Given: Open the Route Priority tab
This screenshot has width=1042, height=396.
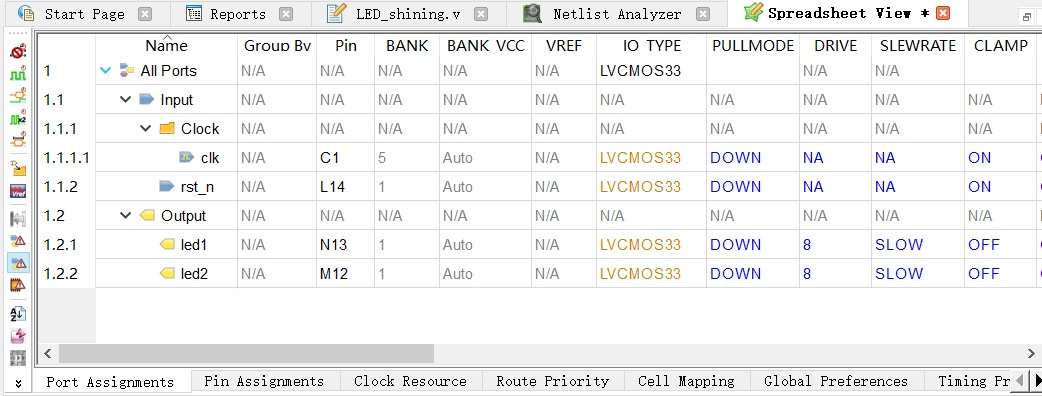Looking at the screenshot, I should pos(553,381).
